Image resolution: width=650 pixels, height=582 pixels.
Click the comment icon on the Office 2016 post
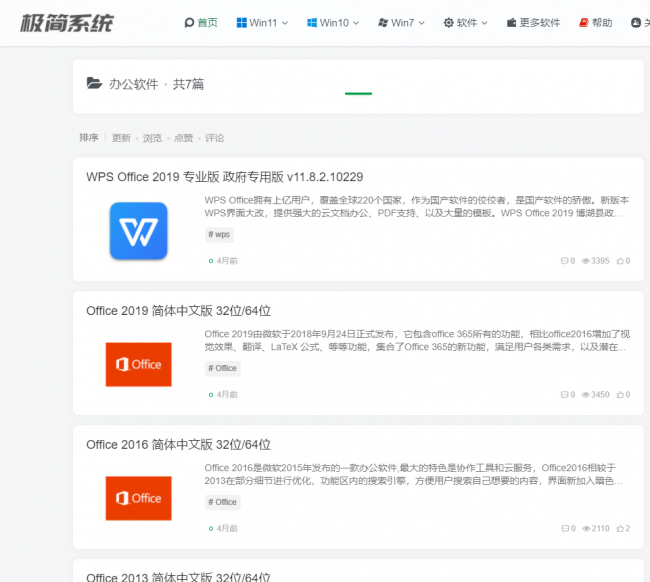565,529
